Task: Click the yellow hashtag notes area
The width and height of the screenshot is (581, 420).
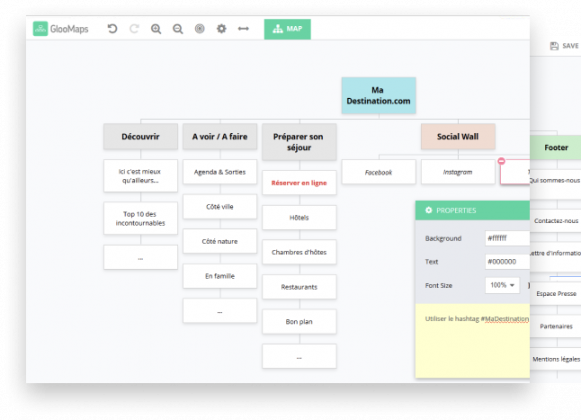Action: [472, 341]
